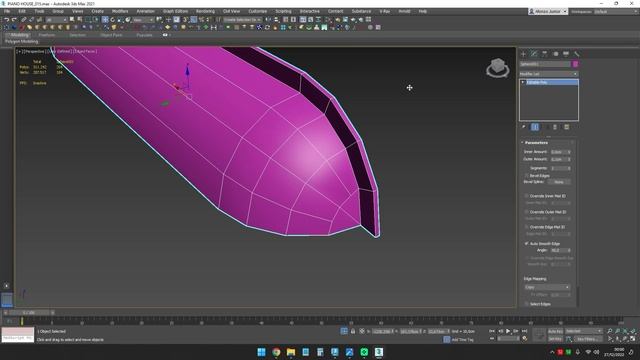Select the Select and Move tool

click(105, 20)
